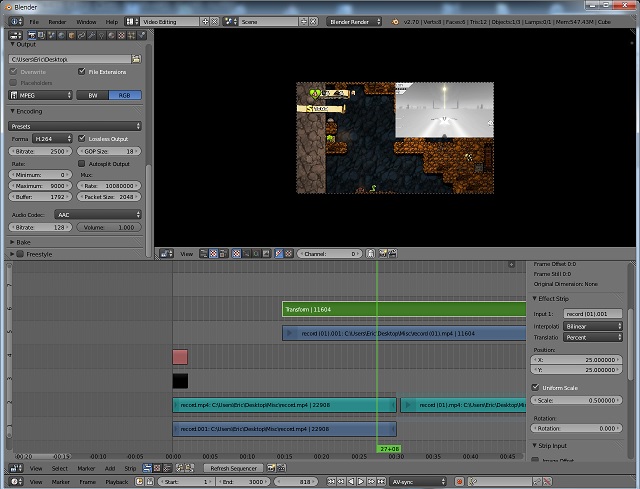This screenshot has width=640, height=489.
Task: Select the green Transform effect strip
Action: 404,309
